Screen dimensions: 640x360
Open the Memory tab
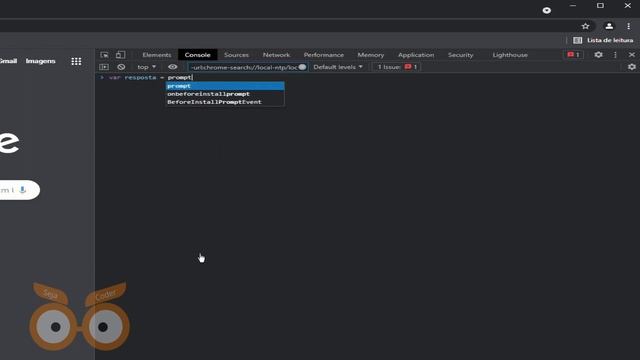[x=371, y=55]
